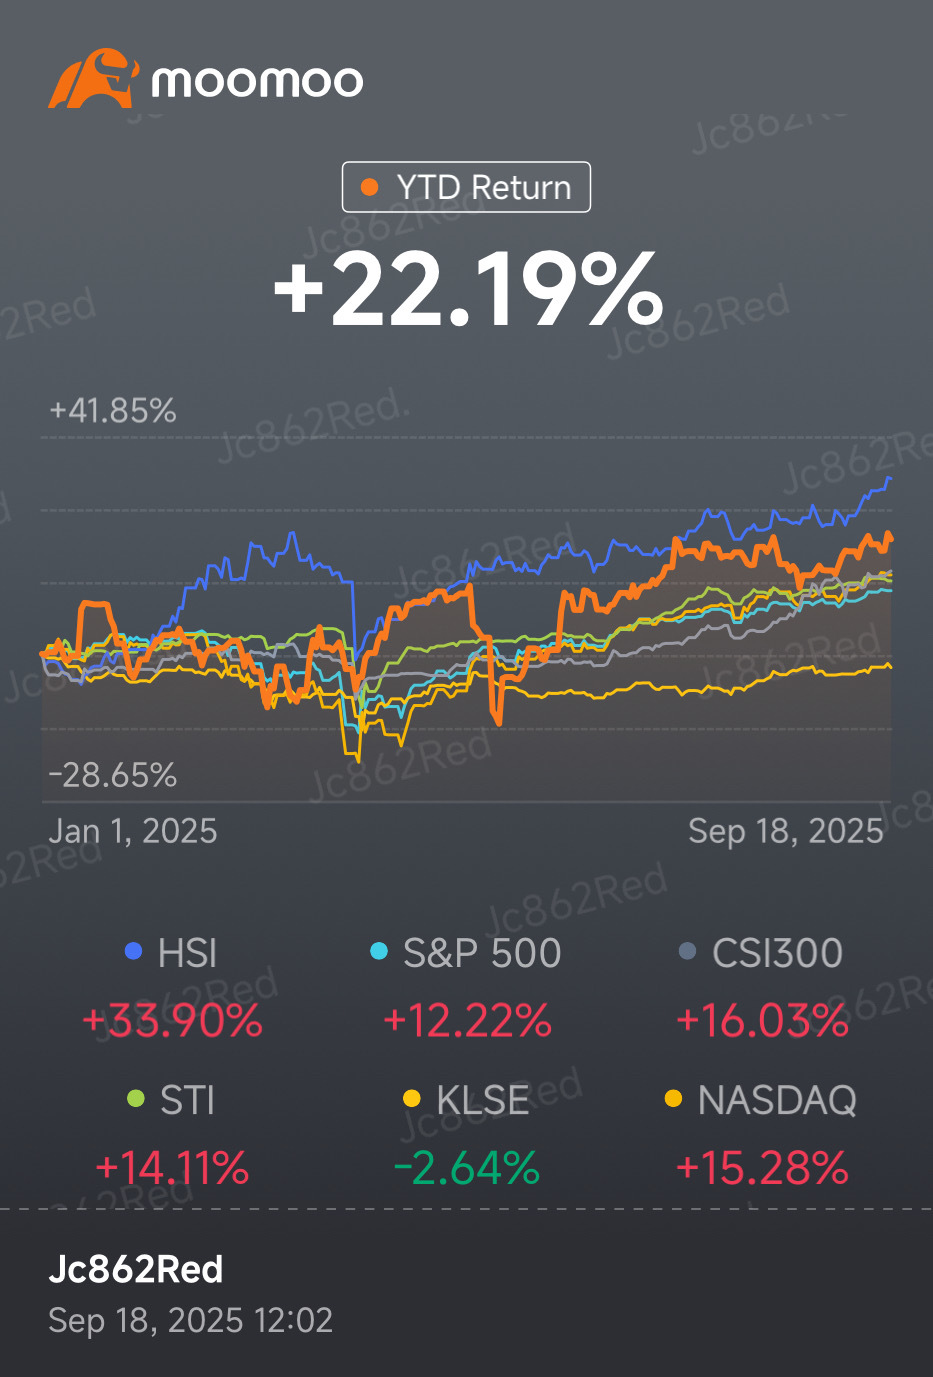Click the gray CSI300 legend dot
Viewport: 933px width, 1377px height.
(687, 951)
